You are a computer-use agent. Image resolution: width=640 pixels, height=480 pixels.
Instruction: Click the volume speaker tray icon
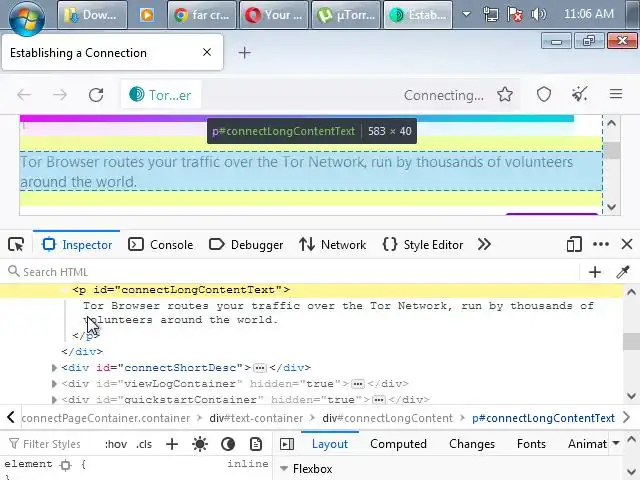click(539, 15)
